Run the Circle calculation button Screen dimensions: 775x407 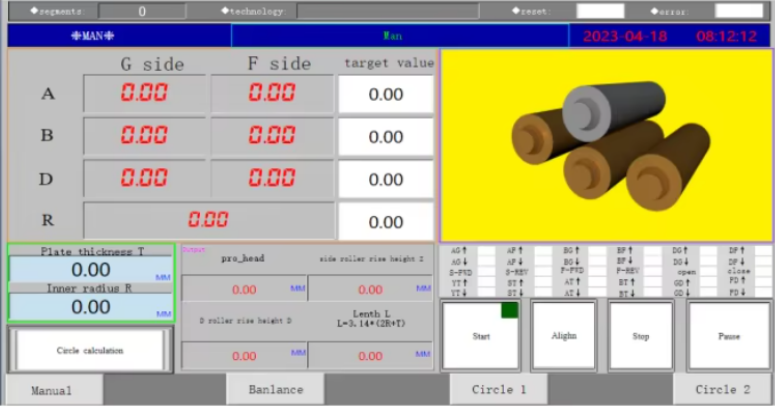[90, 350]
